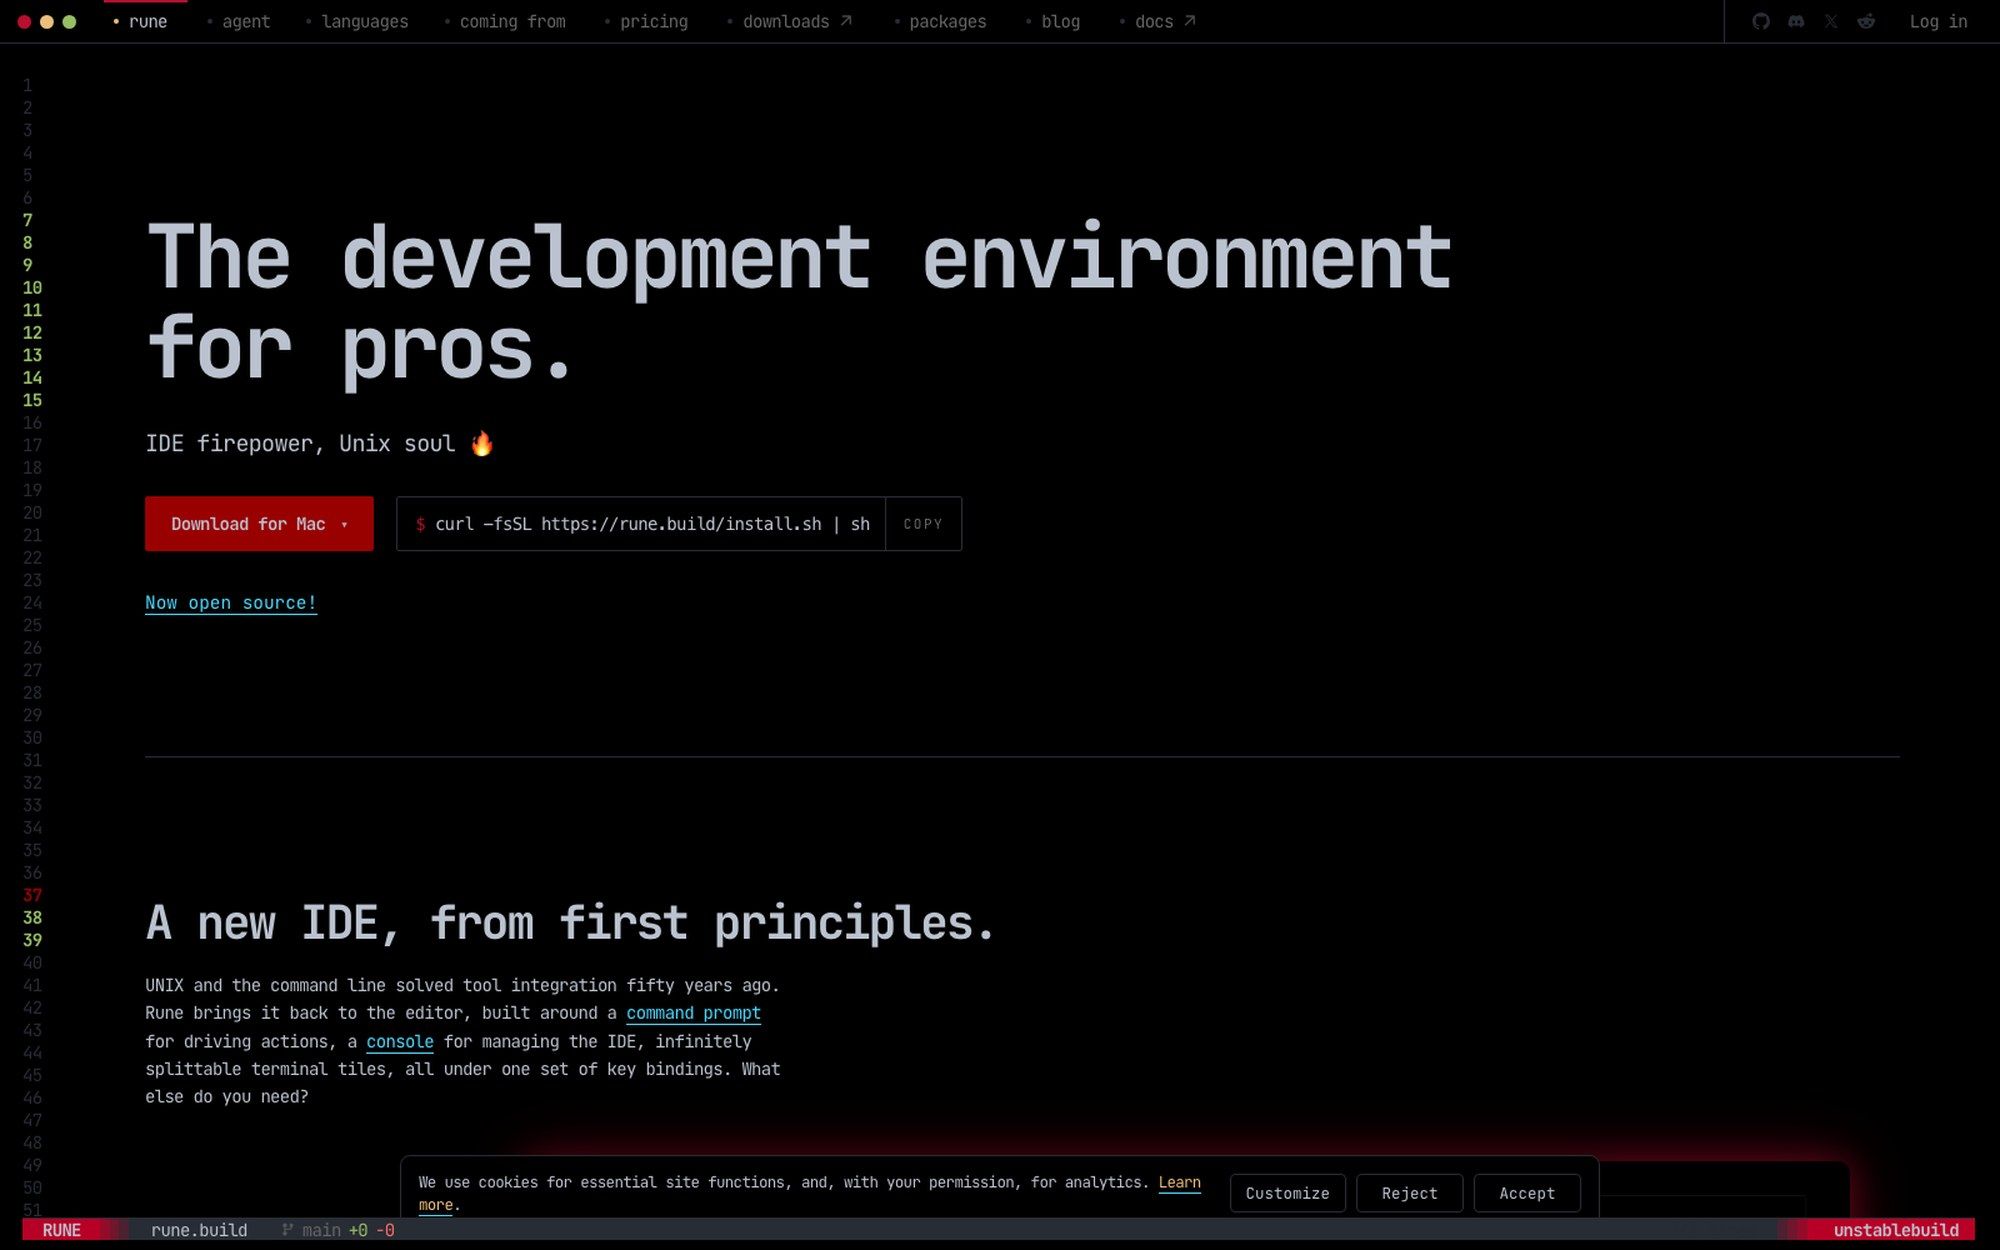Click Log in

pos(1938,21)
